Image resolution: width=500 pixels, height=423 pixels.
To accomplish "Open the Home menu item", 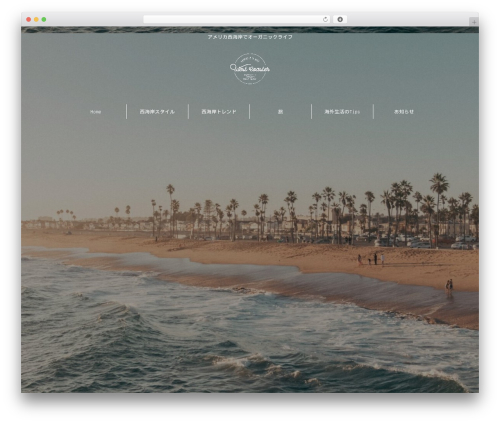I will [95, 112].
